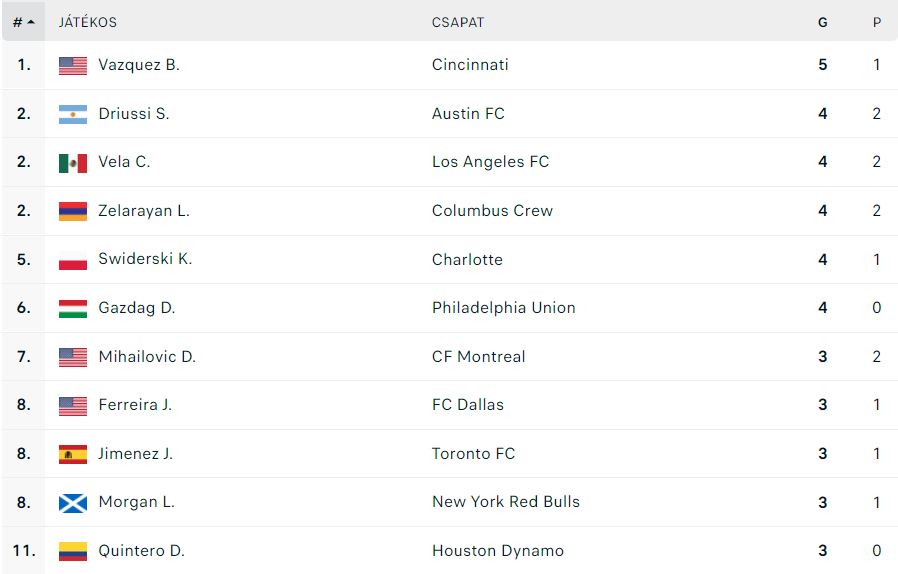Click the USA flag beside Vazquez B.
This screenshot has width=898, height=574.
[x=73, y=66]
